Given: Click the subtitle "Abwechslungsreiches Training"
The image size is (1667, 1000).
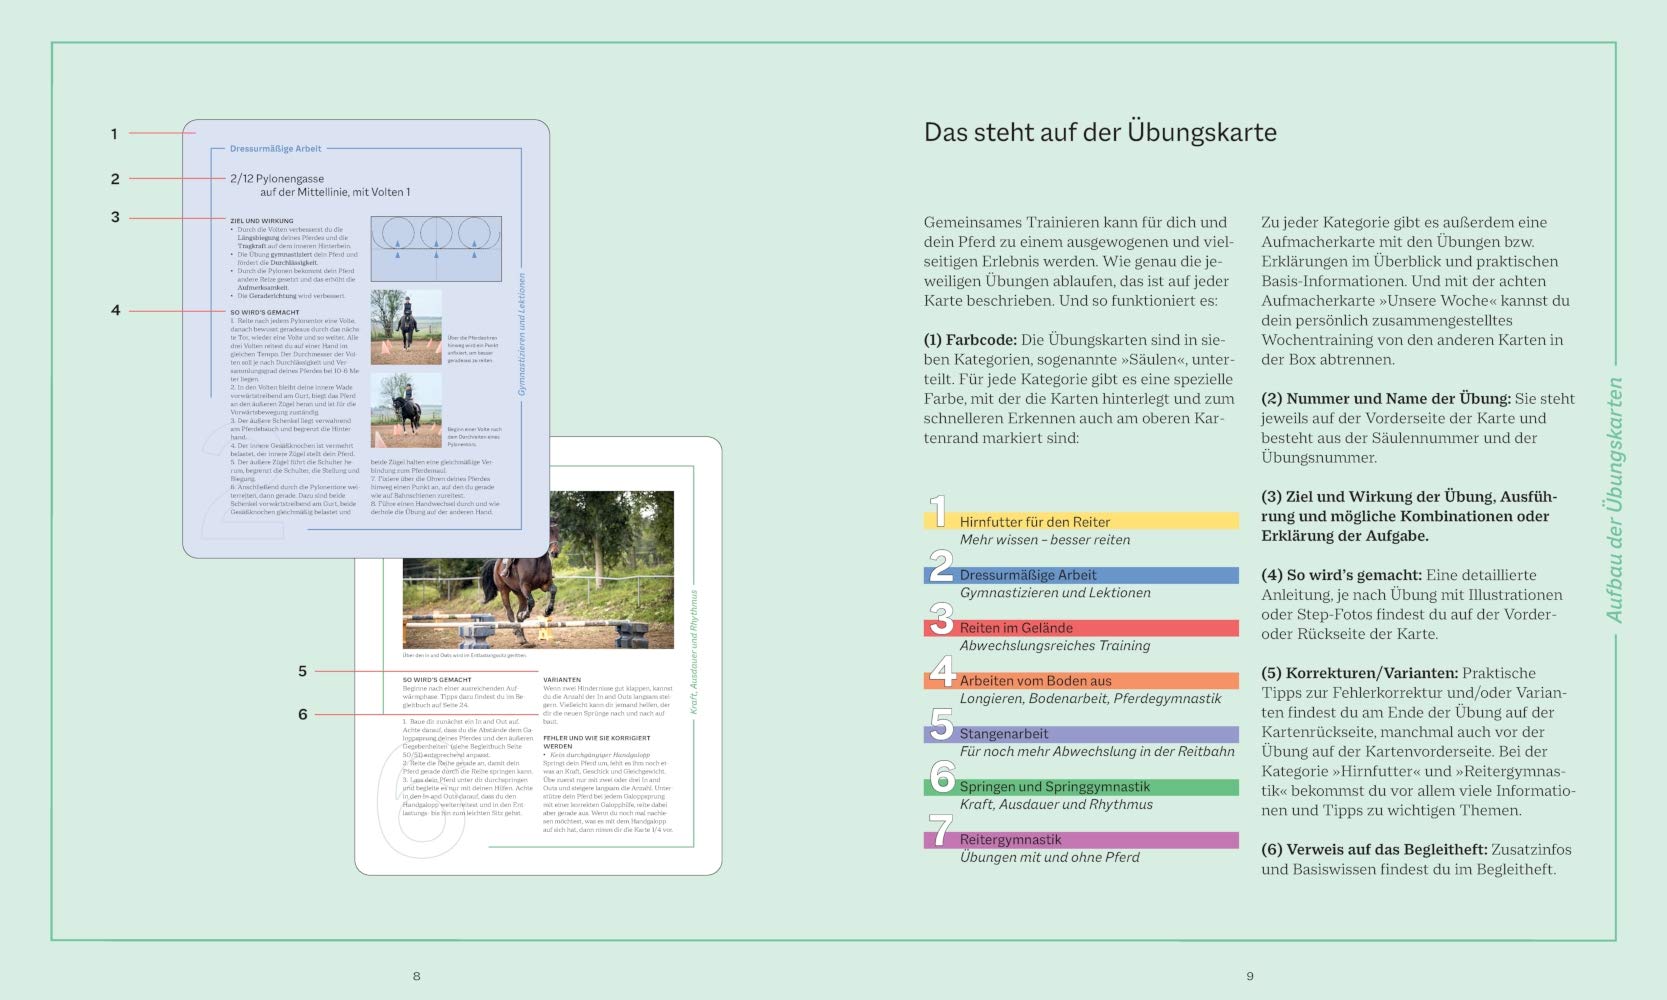Looking at the screenshot, I should coord(1055,646).
